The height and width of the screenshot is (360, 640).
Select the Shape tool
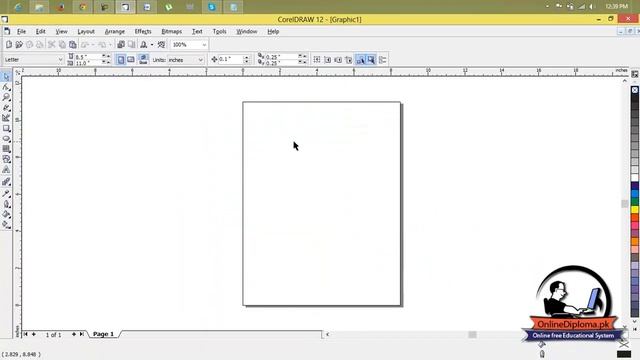click(x=6, y=87)
